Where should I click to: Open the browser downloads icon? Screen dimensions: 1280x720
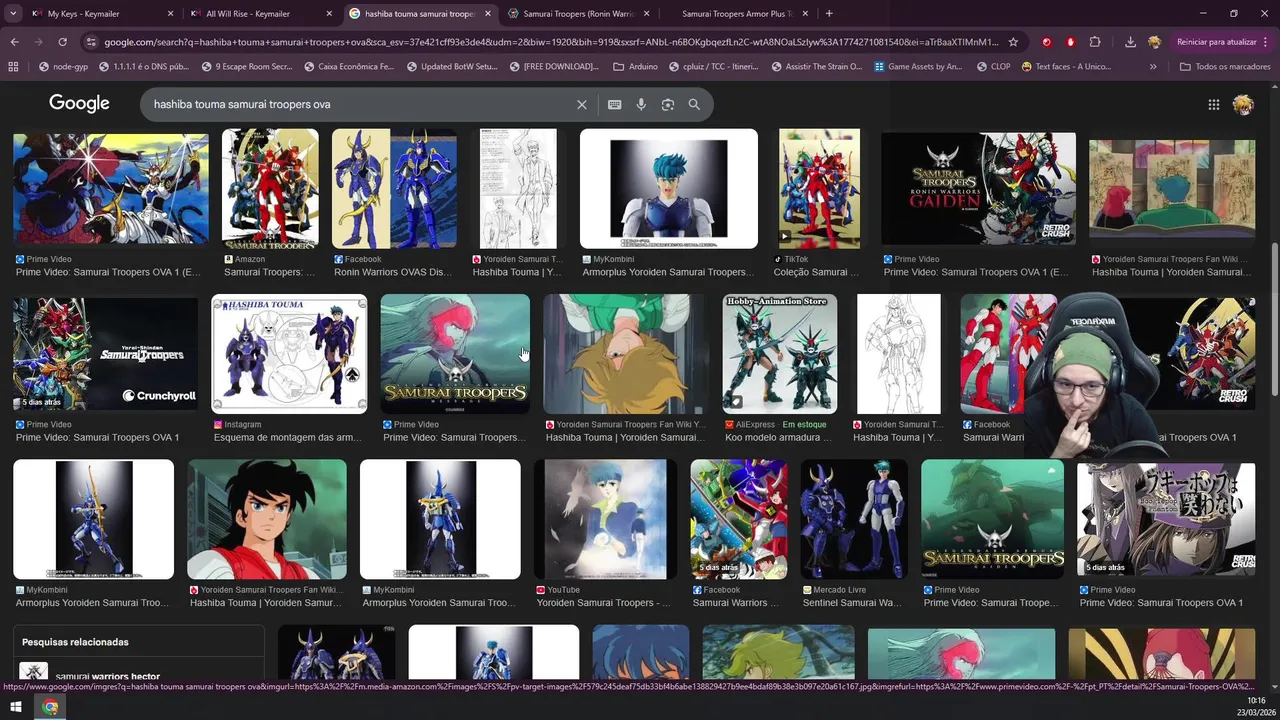pyautogui.click(x=1130, y=42)
